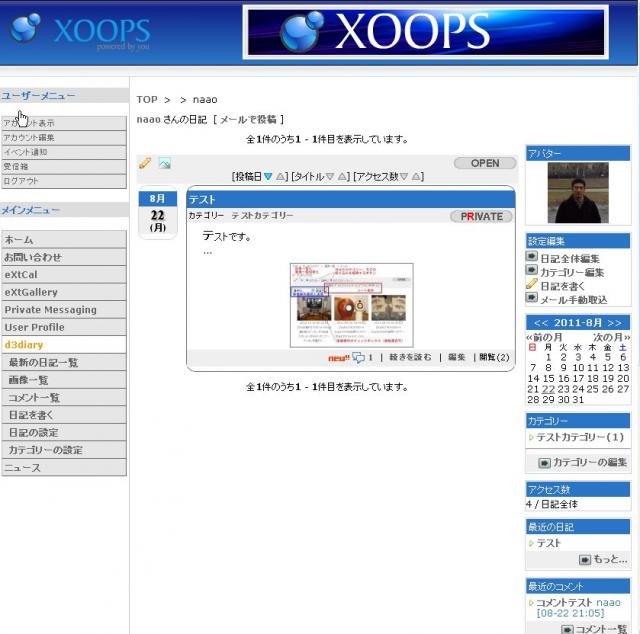Screen dimensions: 640x634
Task: Open コメントテスト recent comment
Action: 564,603
